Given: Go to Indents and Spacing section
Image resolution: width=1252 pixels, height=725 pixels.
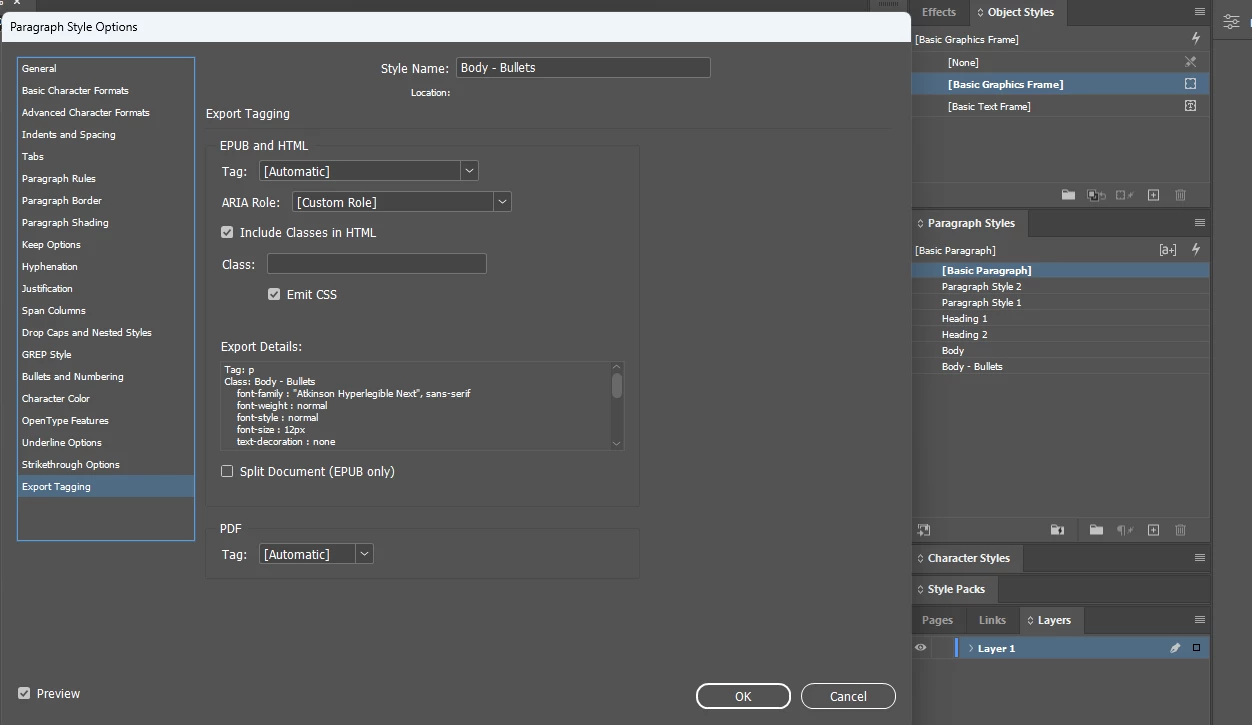Looking at the screenshot, I should tap(106, 134).
